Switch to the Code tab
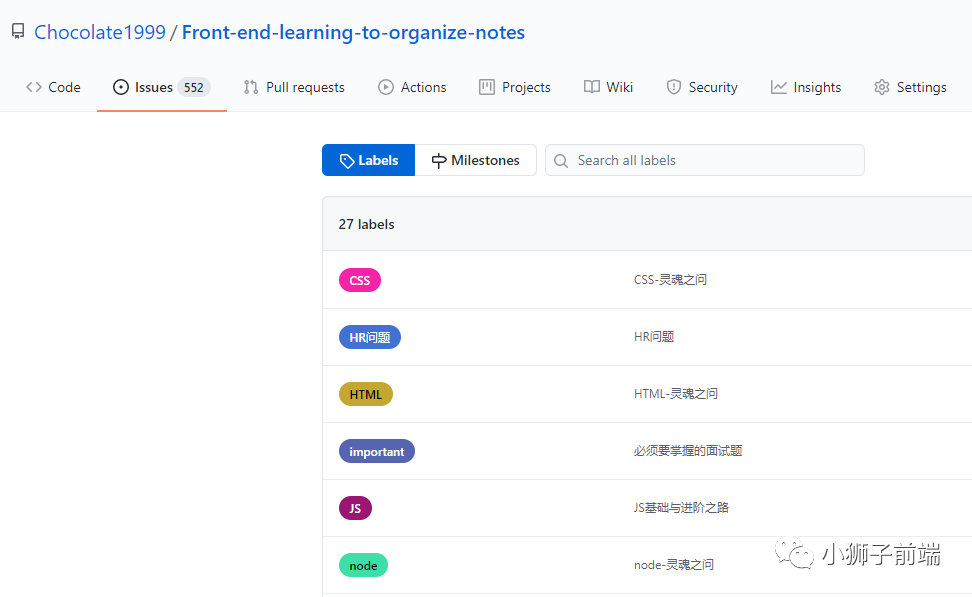The height and width of the screenshot is (597, 972). coord(53,87)
